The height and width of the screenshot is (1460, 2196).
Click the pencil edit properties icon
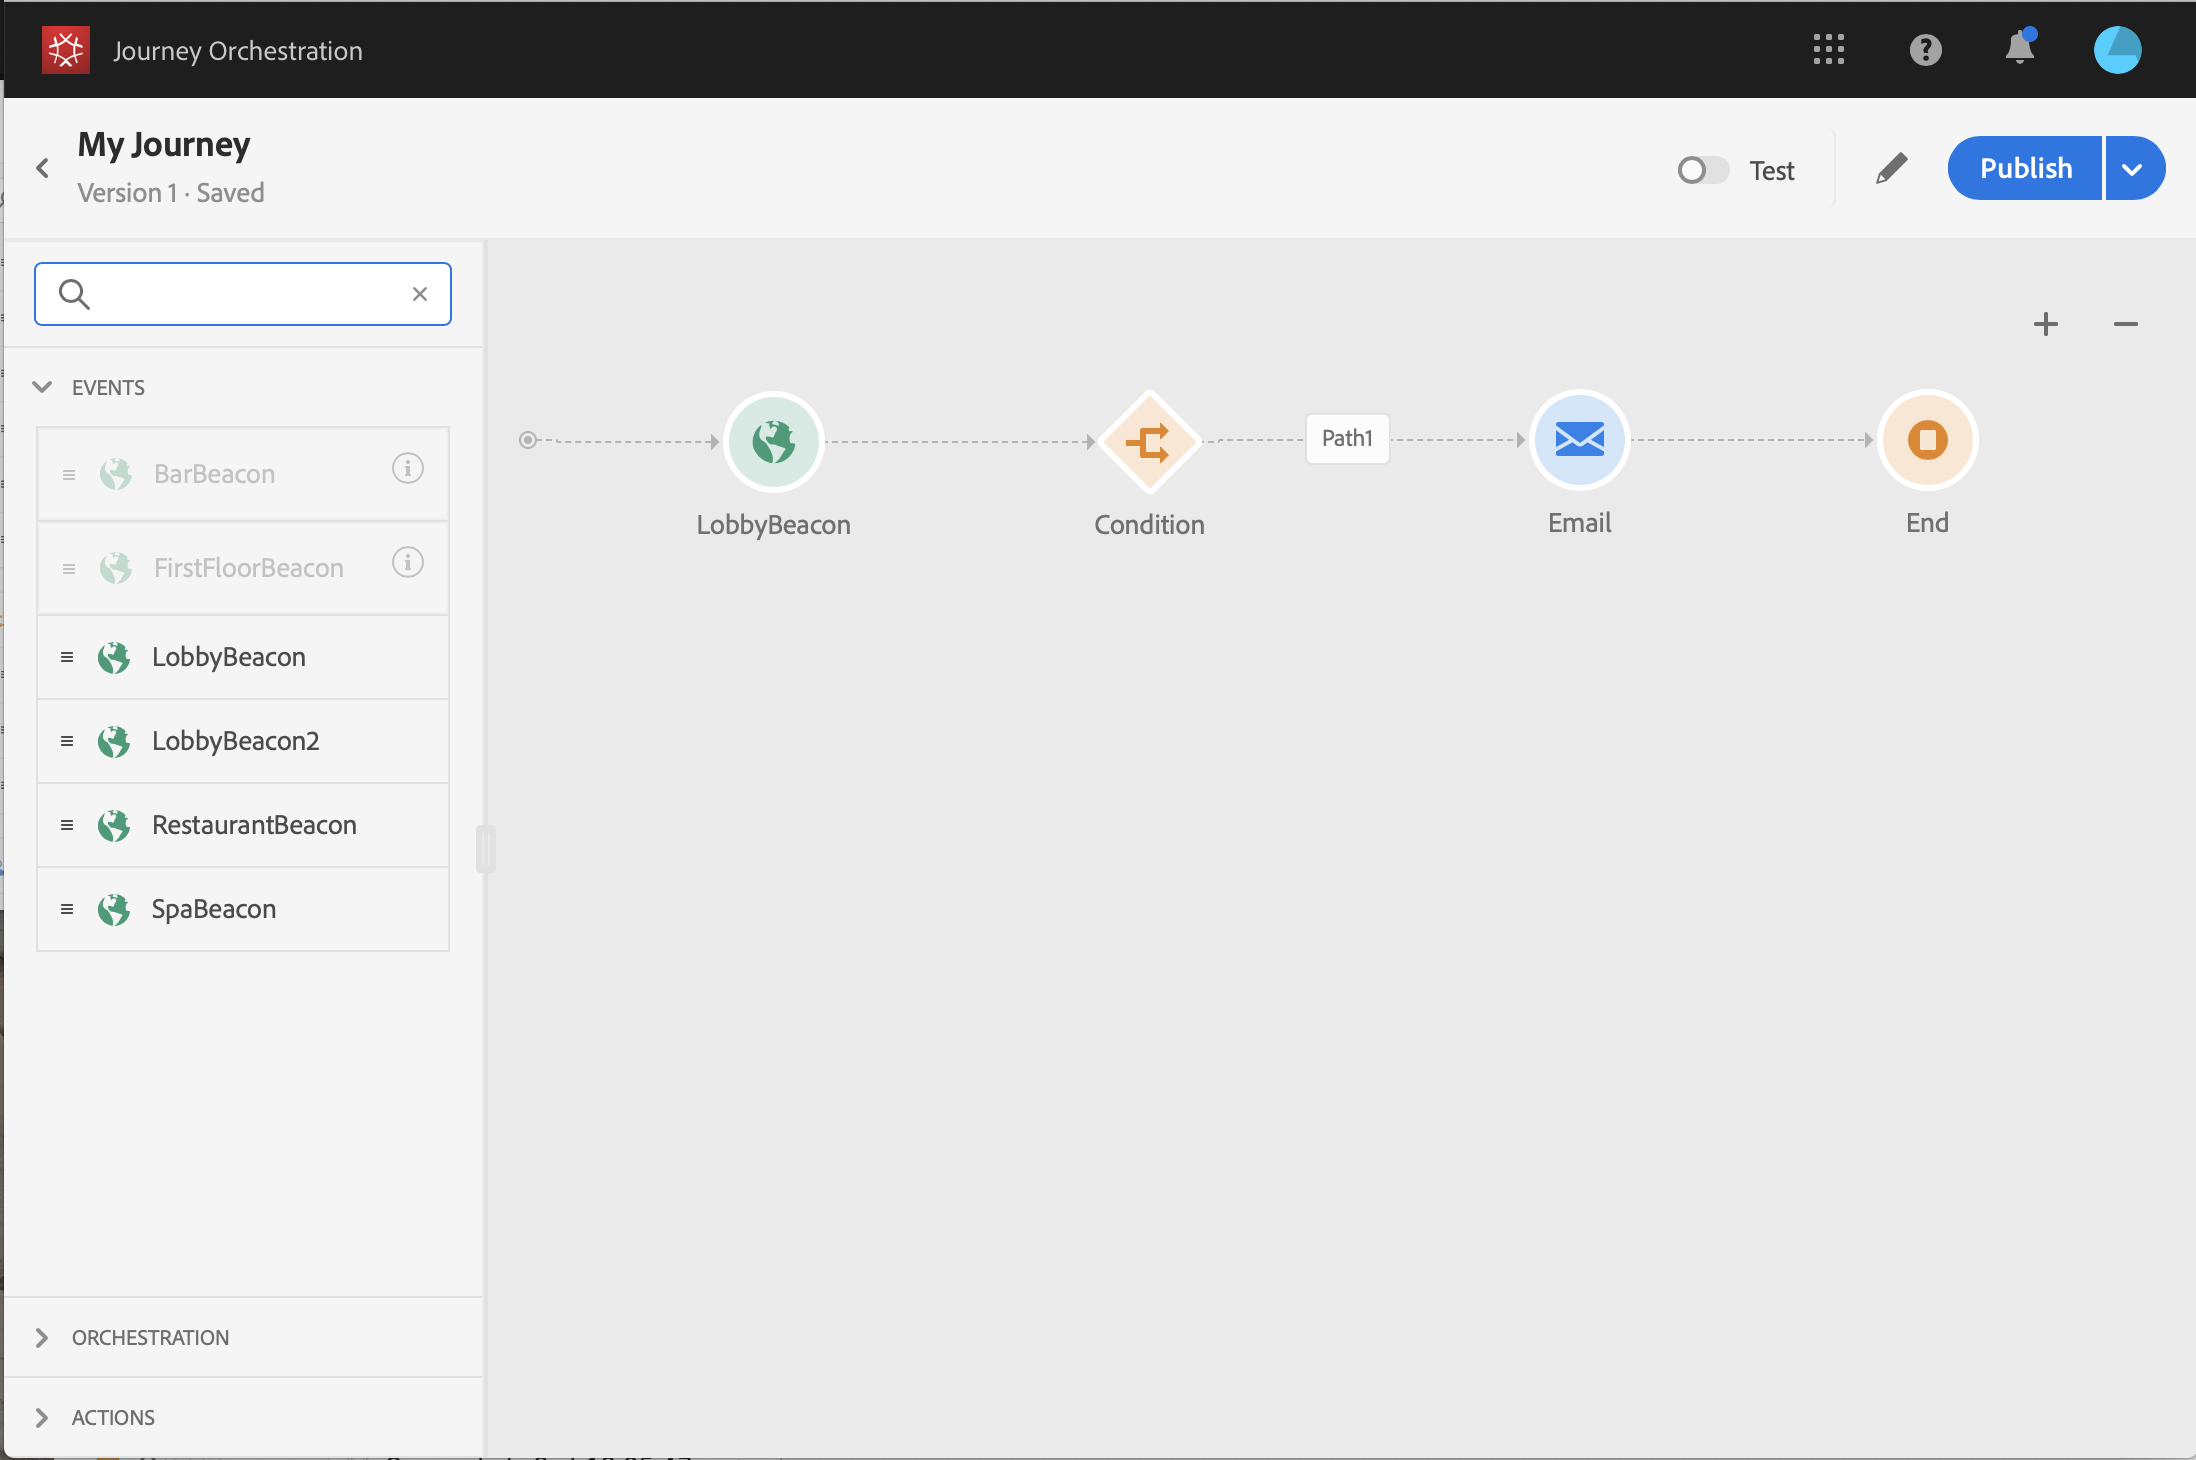(1891, 169)
